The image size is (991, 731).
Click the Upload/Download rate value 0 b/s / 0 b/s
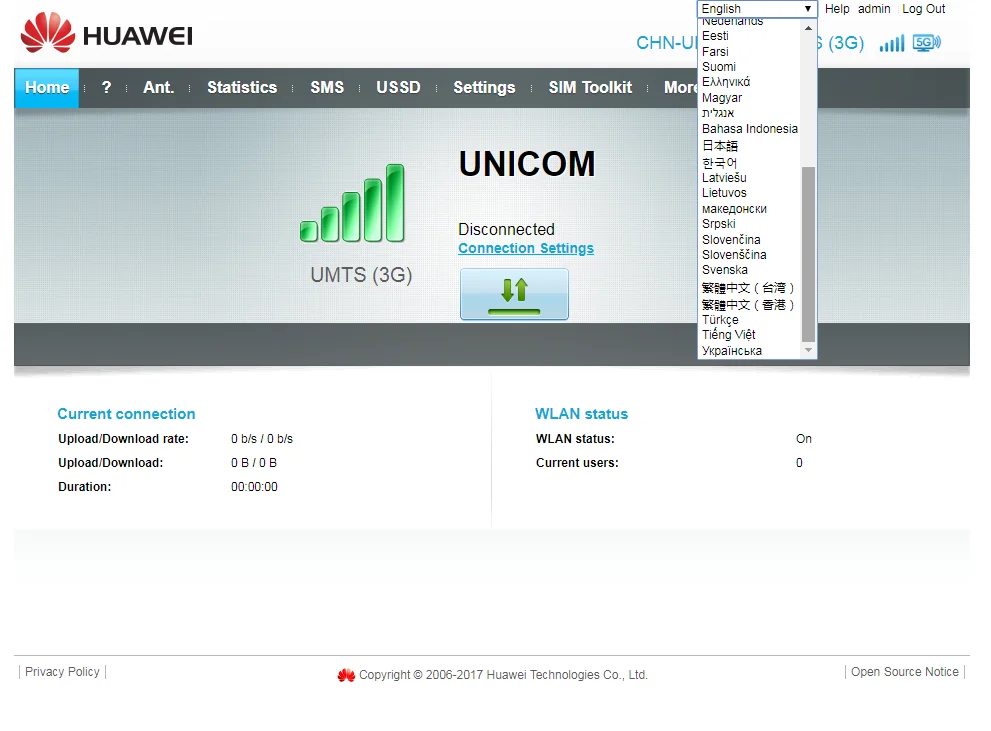[262, 439]
